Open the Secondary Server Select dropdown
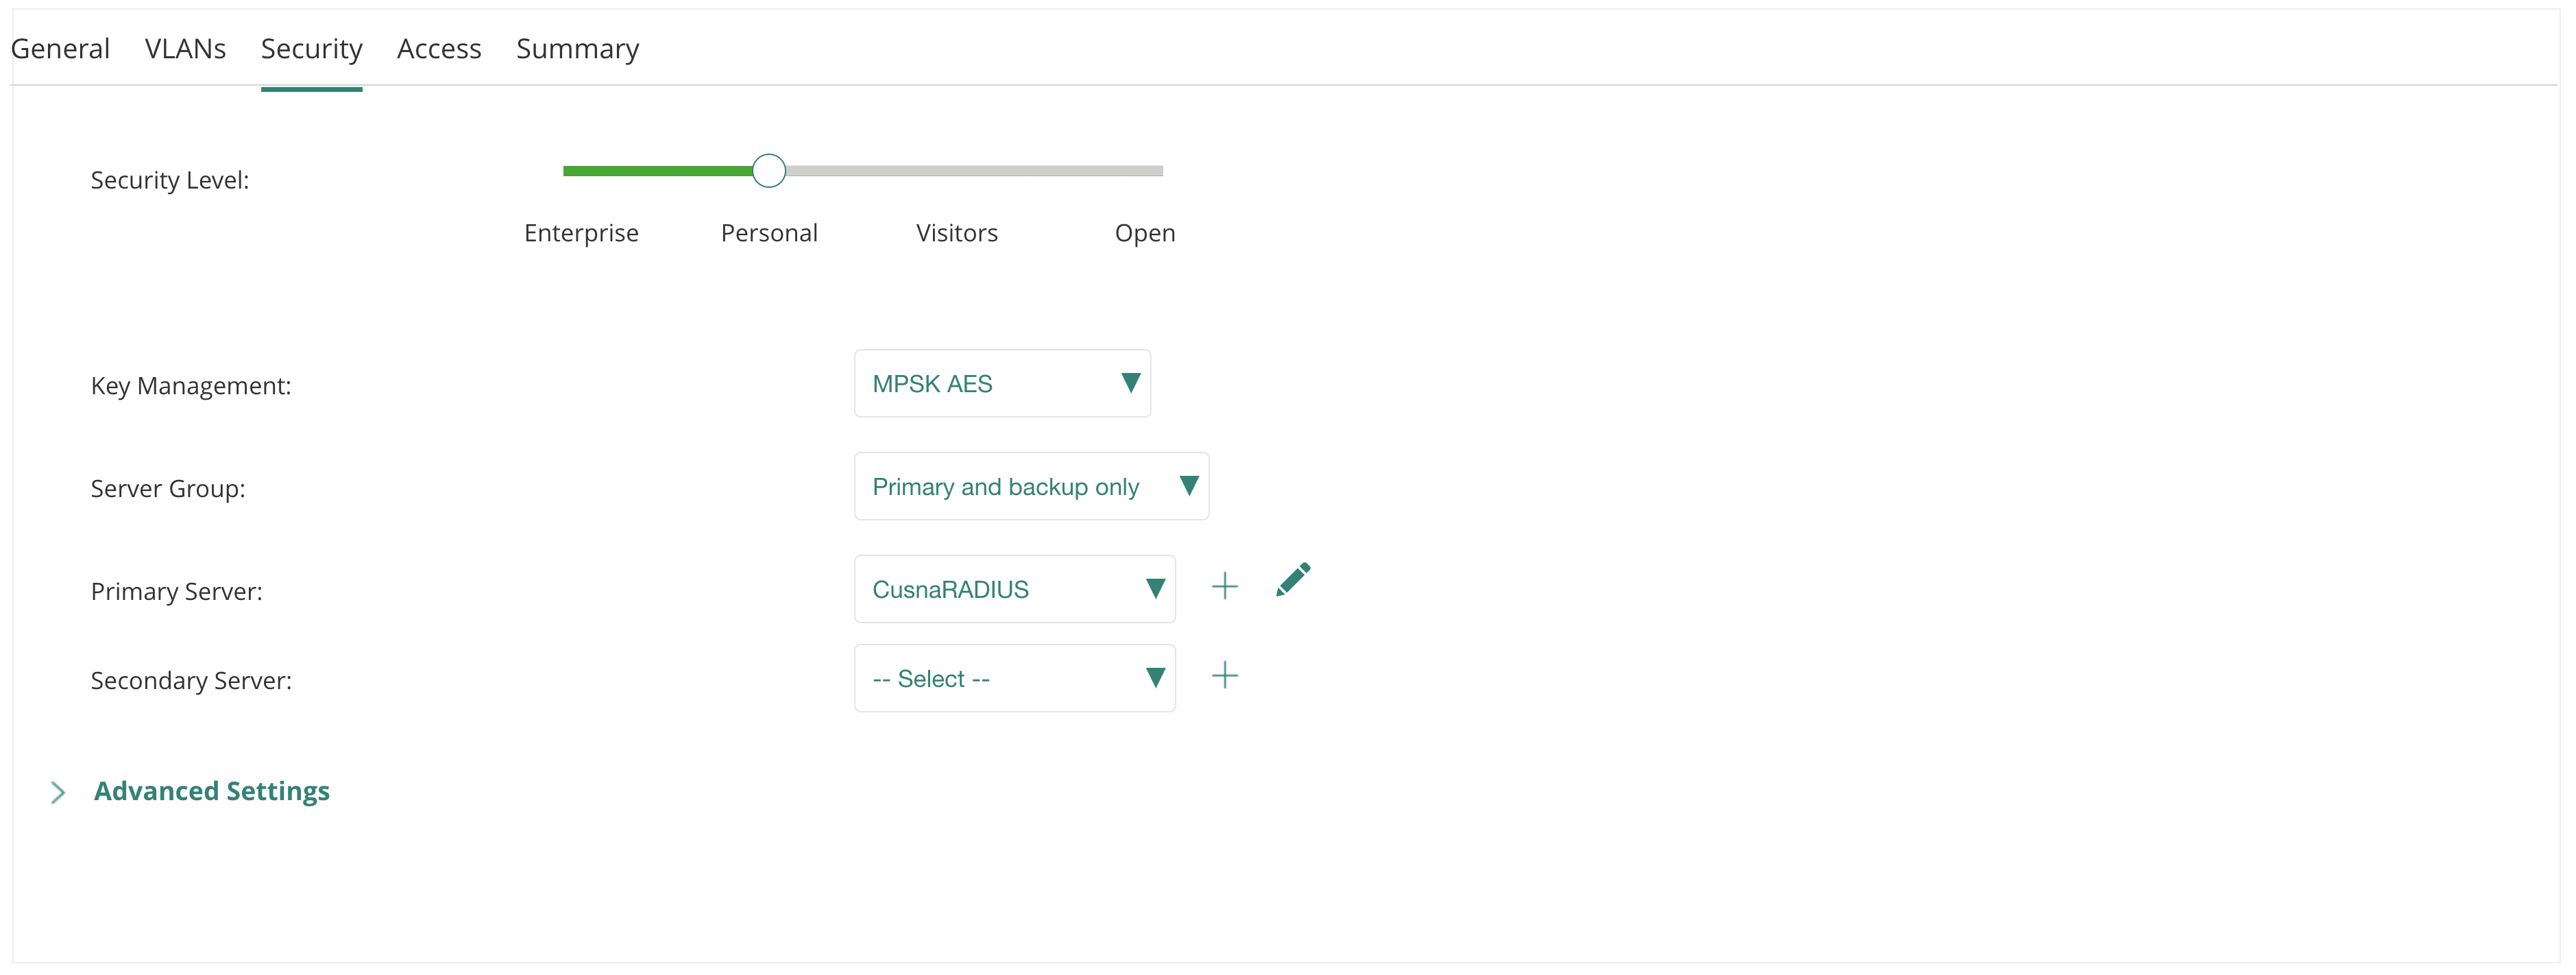Viewport: 2576px width, 975px height. (x=1014, y=678)
